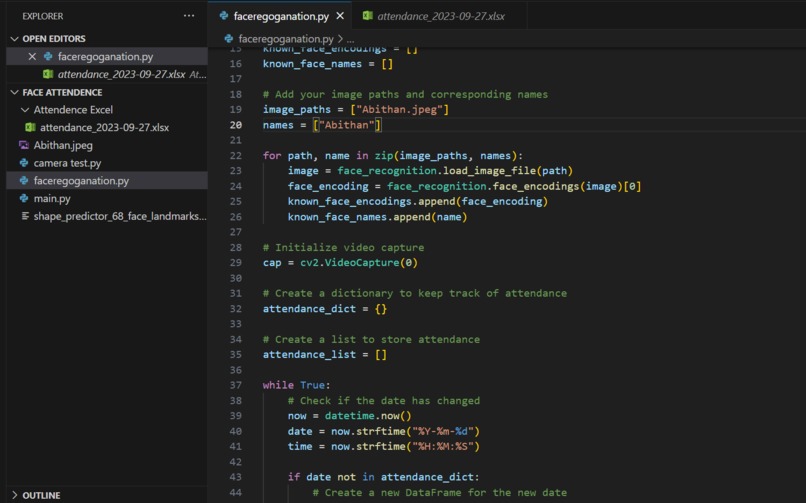Click the Excel icon on attendance xlsx tab
The width and height of the screenshot is (806, 503).
coord(368,16)
